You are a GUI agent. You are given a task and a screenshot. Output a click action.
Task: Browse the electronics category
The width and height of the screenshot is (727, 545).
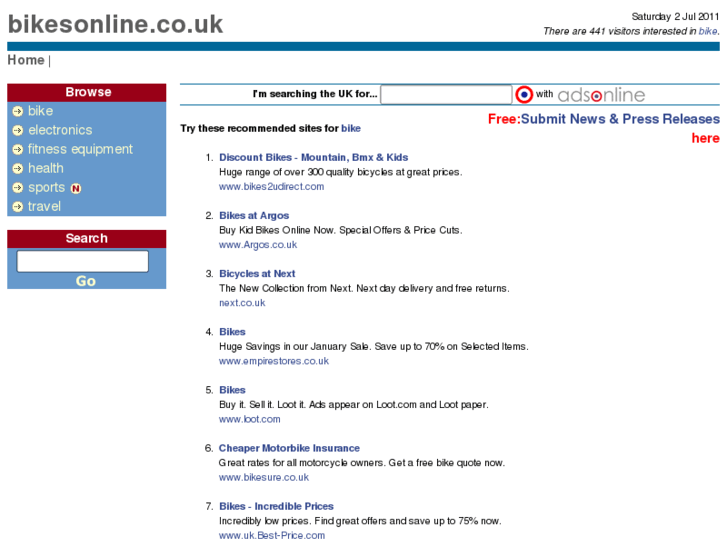(60, 130)
